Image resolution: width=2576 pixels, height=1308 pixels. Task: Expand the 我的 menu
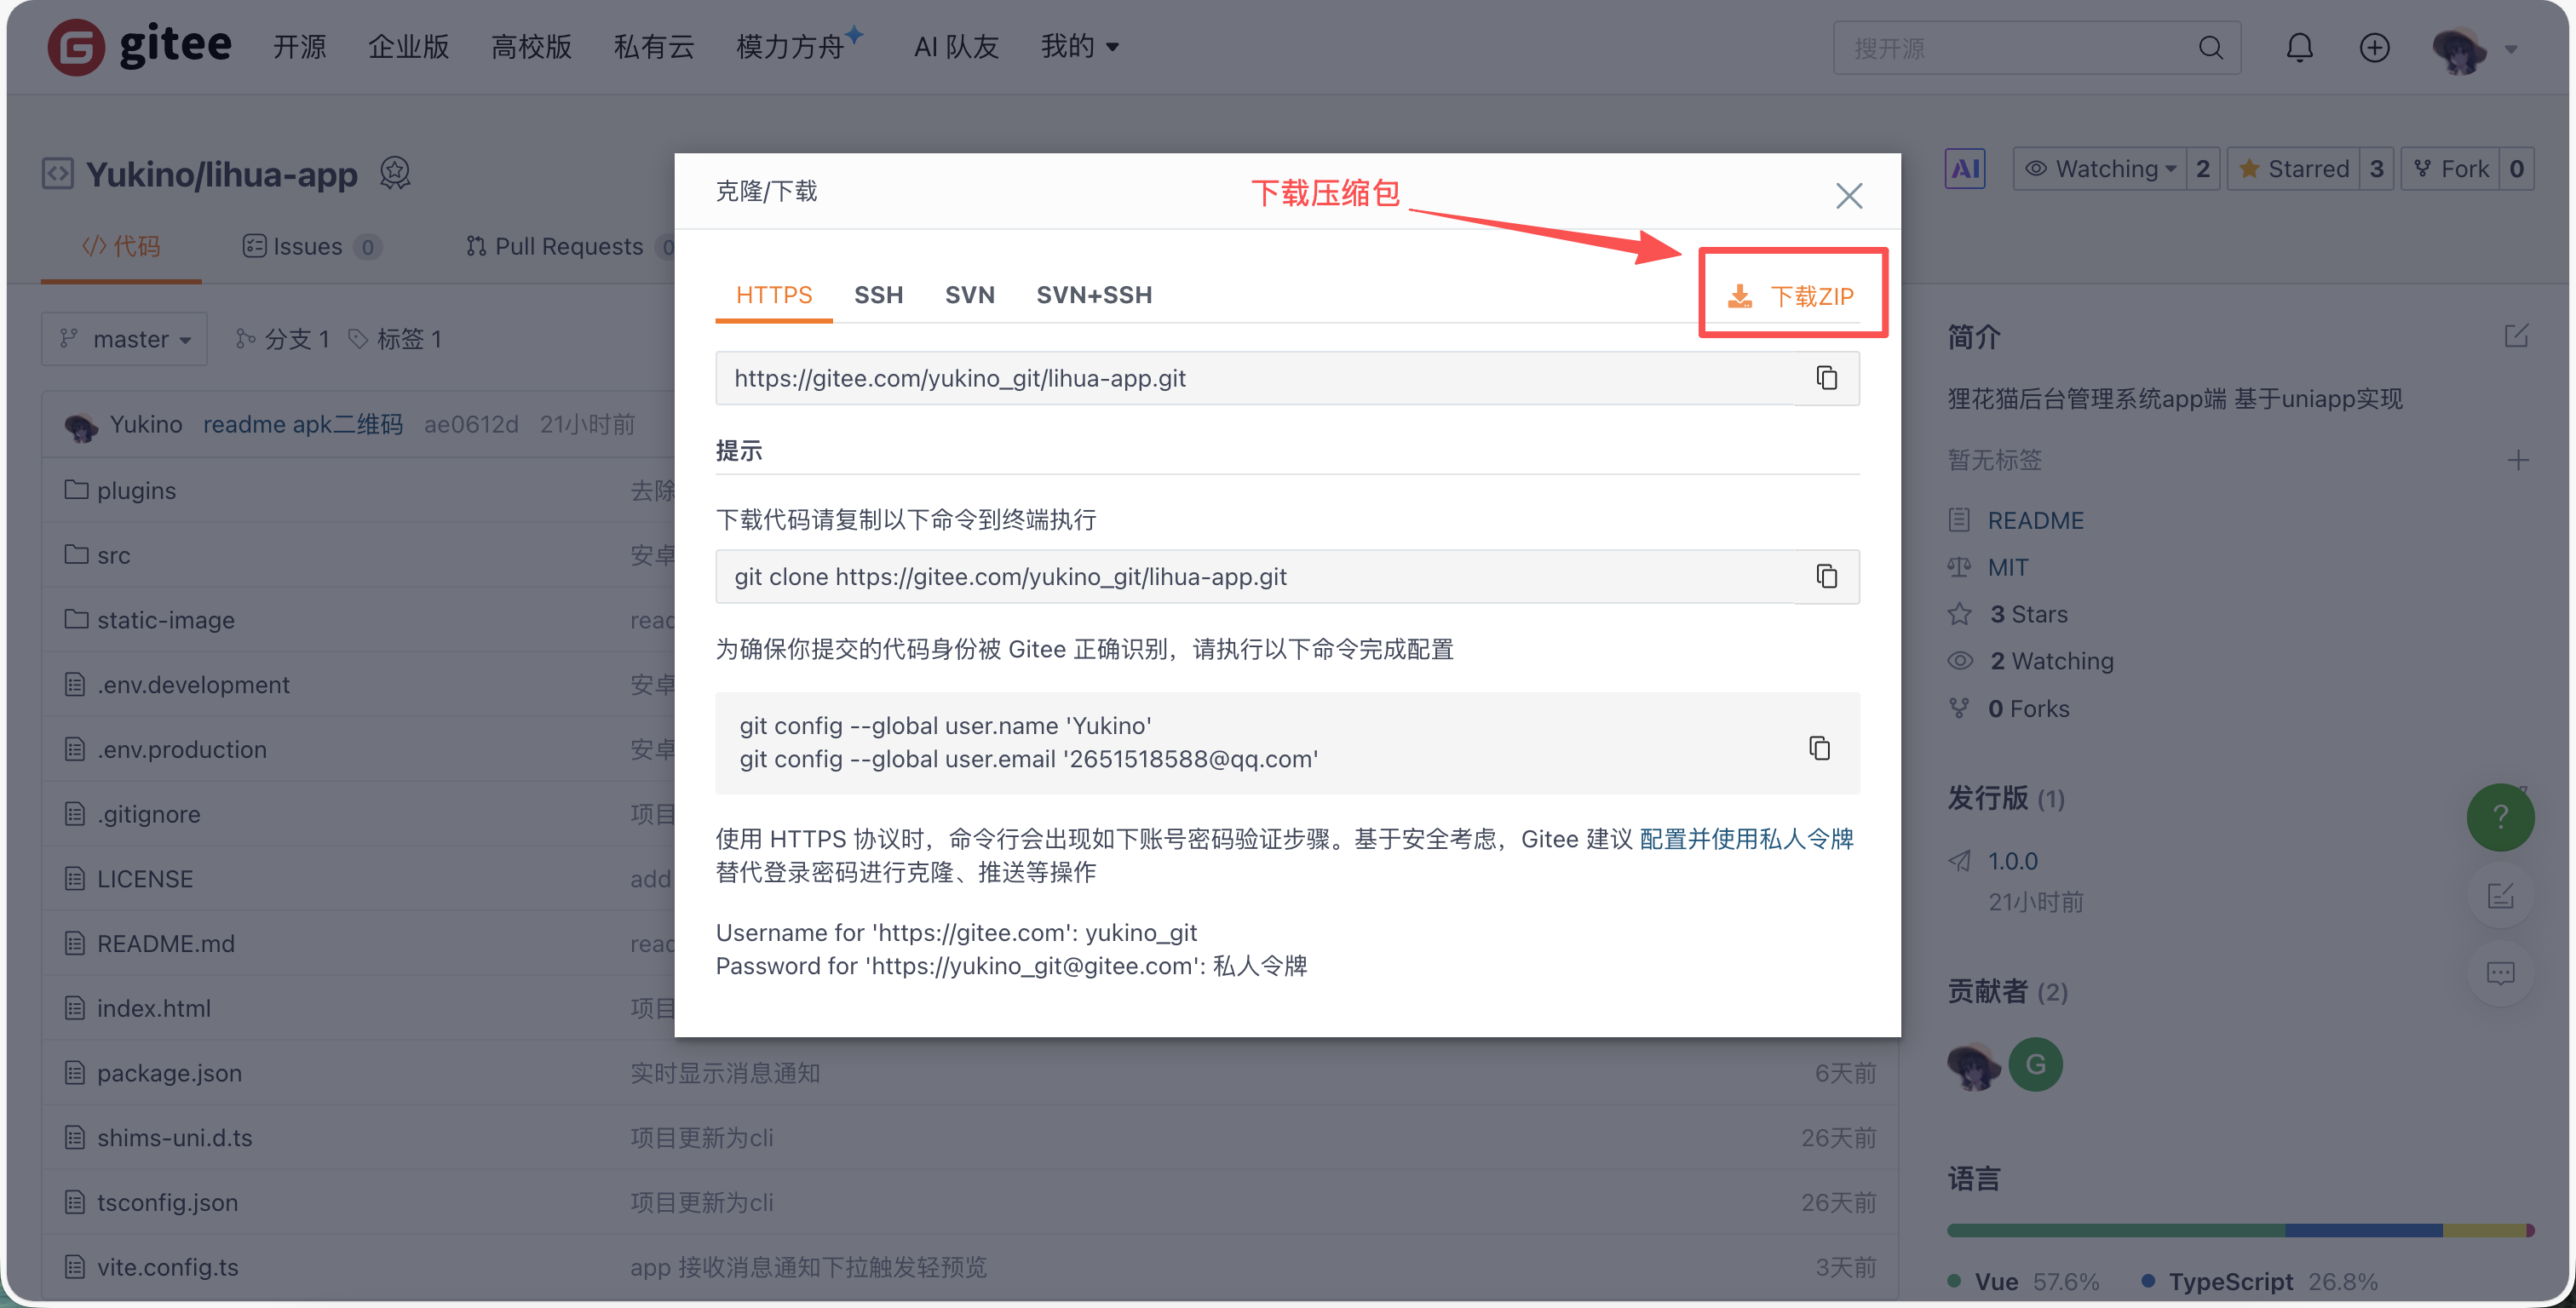pyautogui.click(x=1079, y=46)
